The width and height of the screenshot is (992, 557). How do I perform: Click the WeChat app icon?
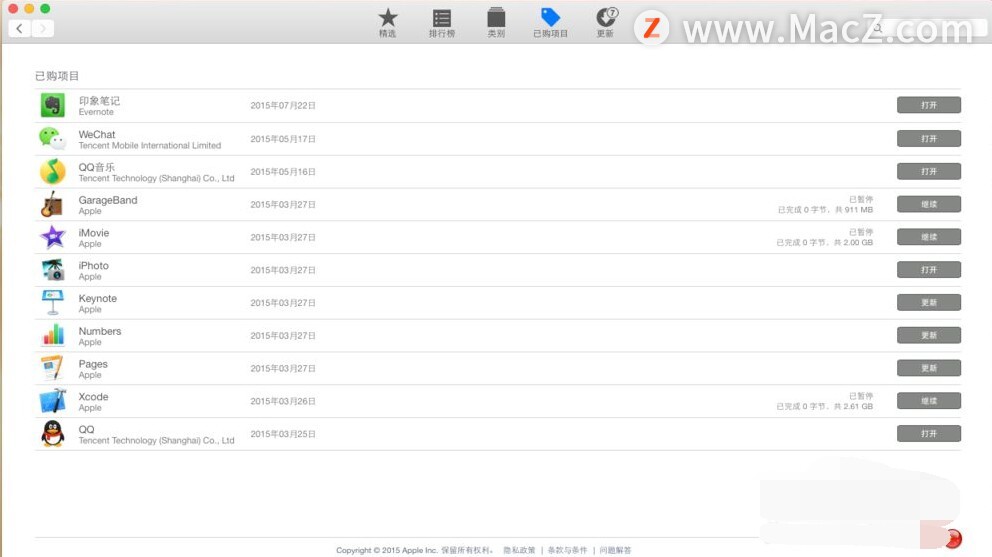coord(53,138)
